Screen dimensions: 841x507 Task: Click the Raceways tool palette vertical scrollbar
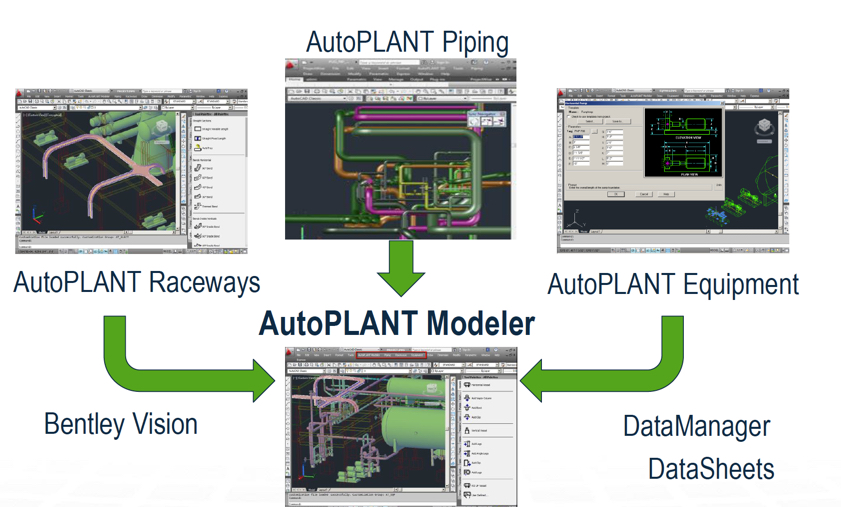pos(247,136)
